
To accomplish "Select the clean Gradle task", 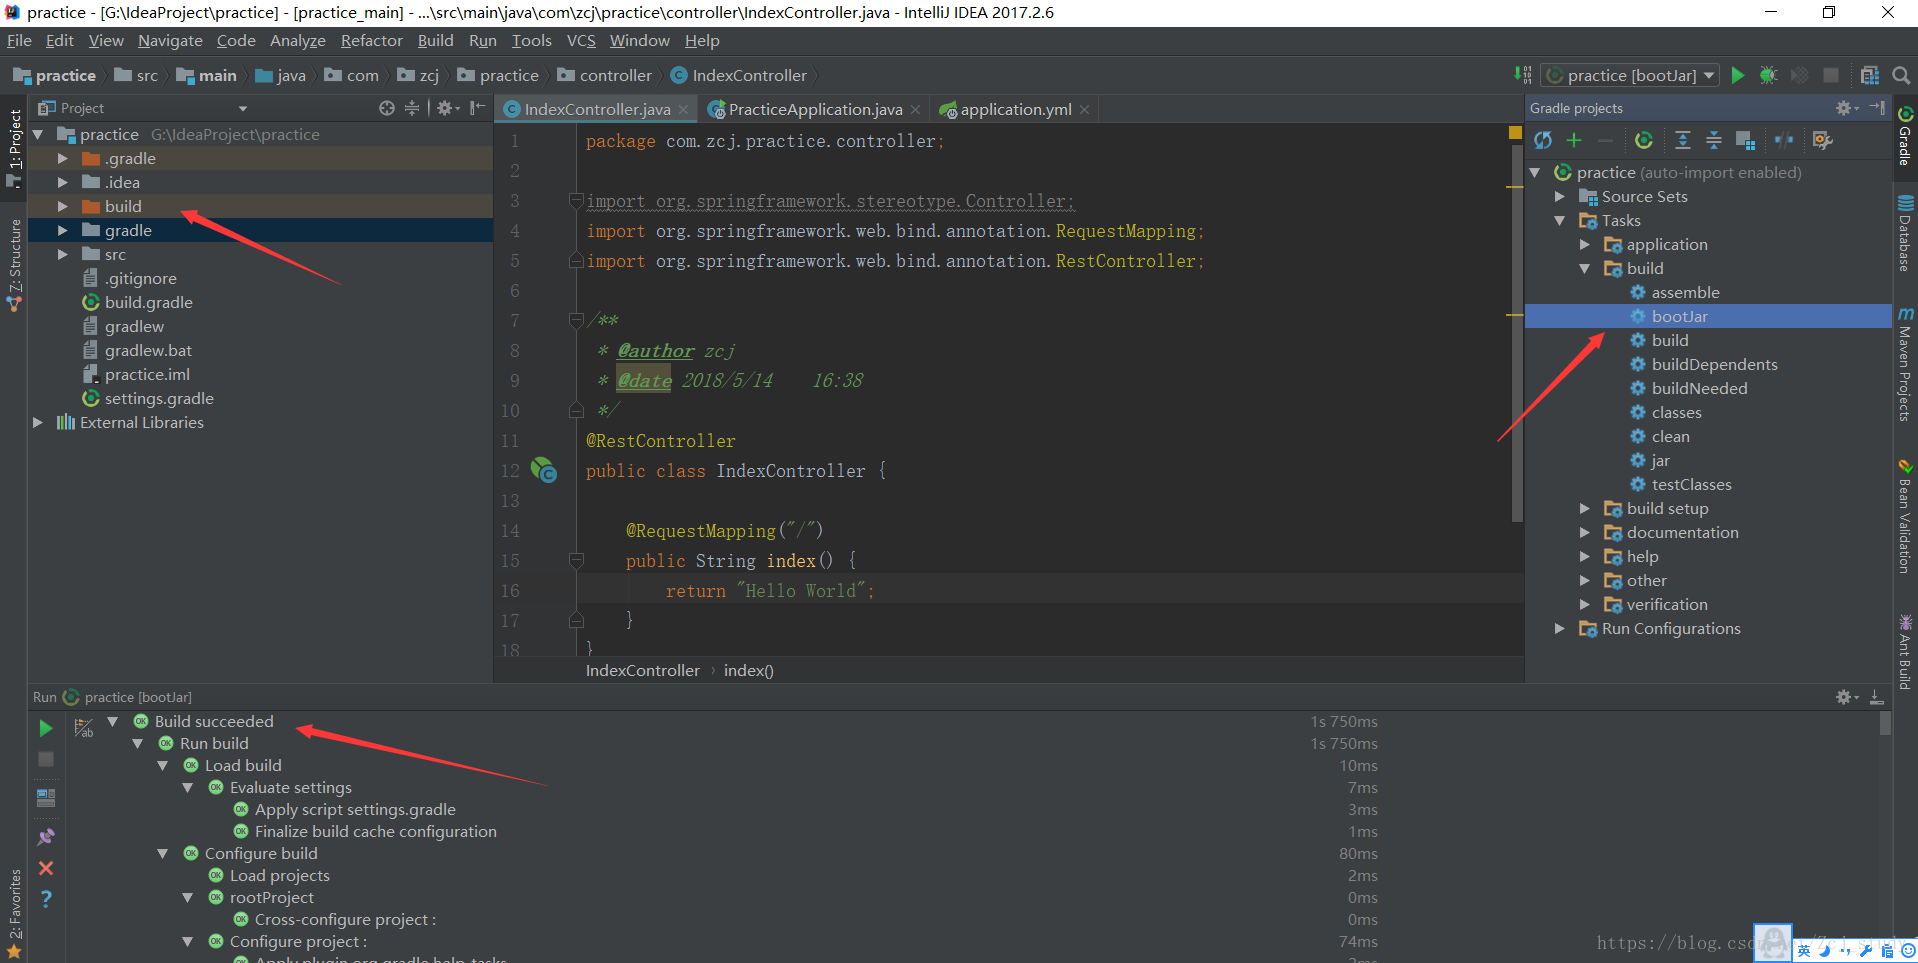I will pos(1670,436).
